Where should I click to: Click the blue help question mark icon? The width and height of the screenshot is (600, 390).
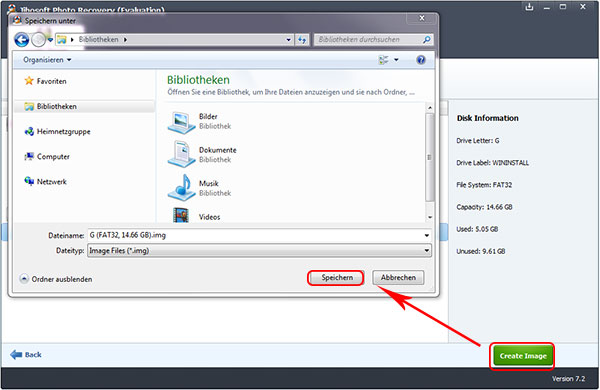coord(421,60)
